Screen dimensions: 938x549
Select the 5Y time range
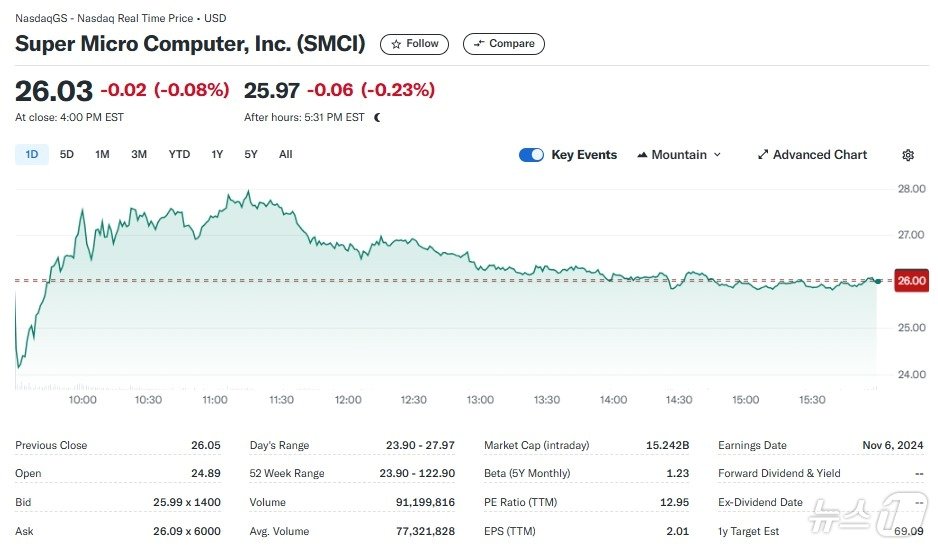click(251, 154)
